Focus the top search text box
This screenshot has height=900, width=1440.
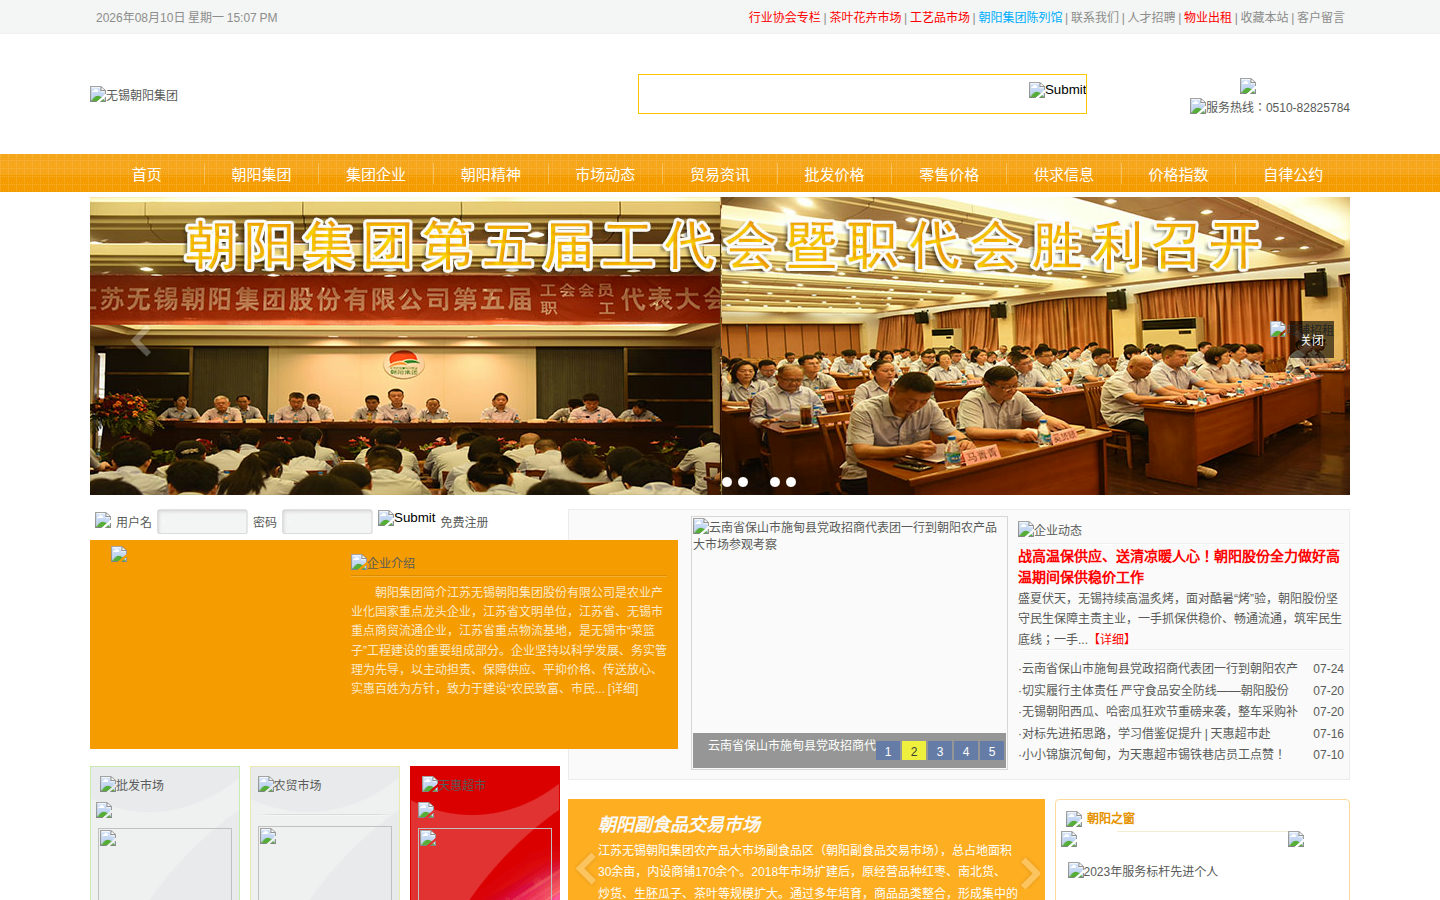[x=834, y=94]
